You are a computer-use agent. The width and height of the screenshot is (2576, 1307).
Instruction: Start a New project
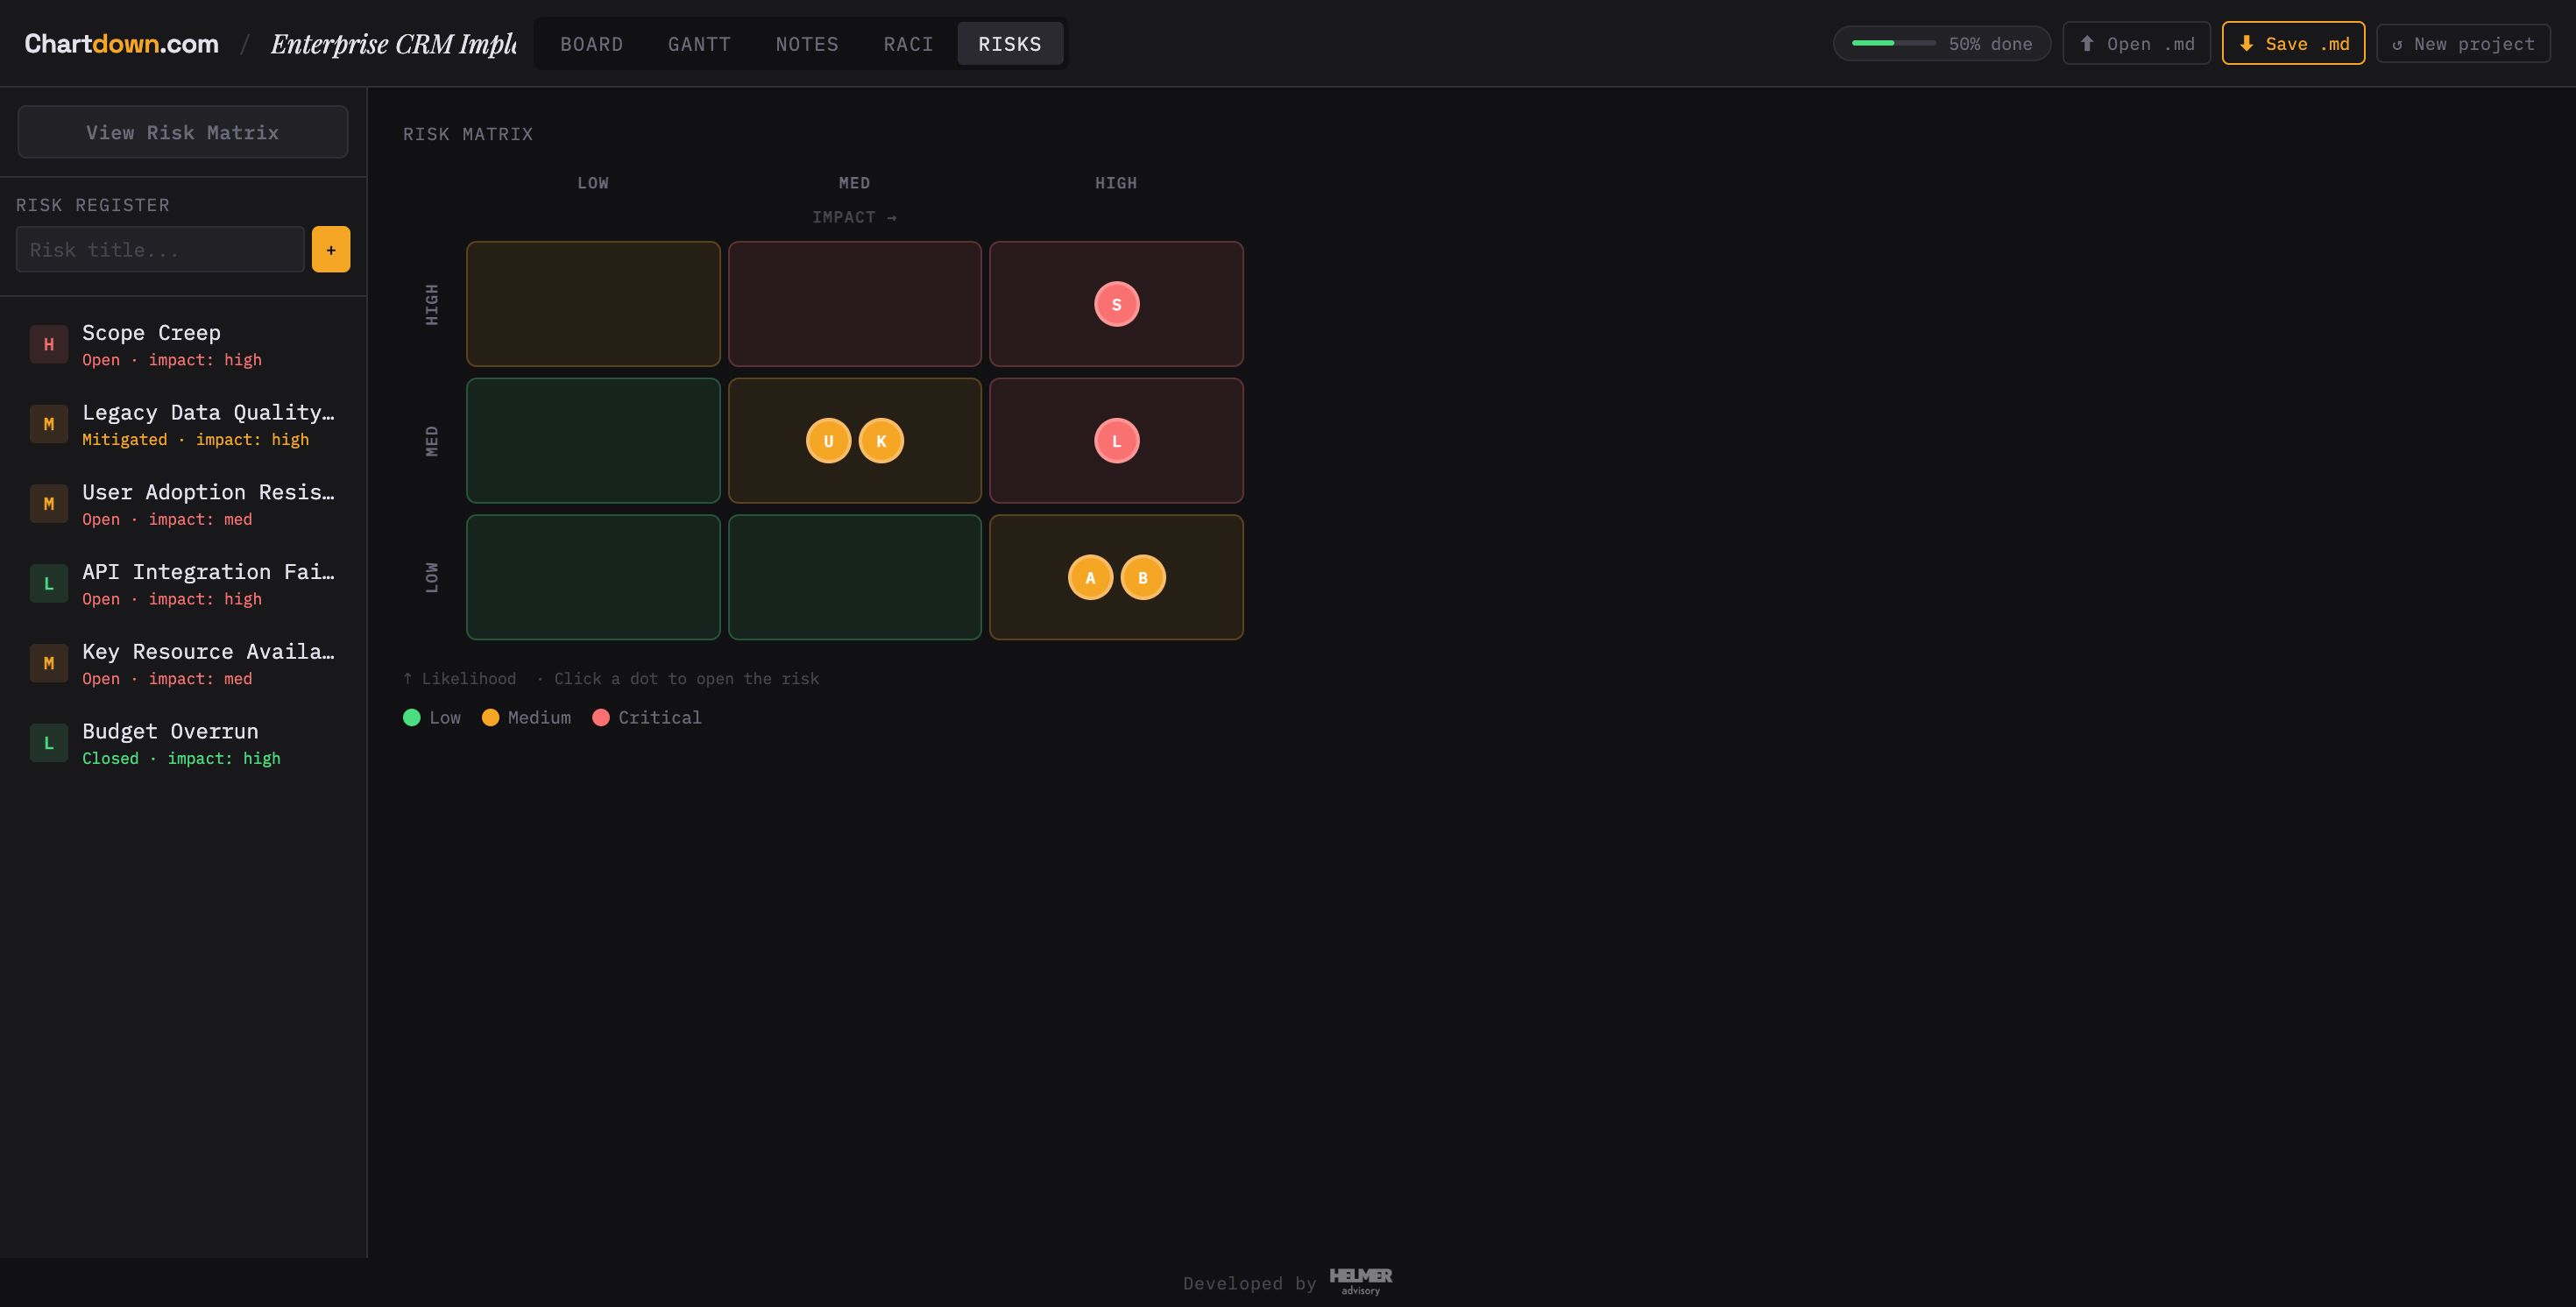2462,43
